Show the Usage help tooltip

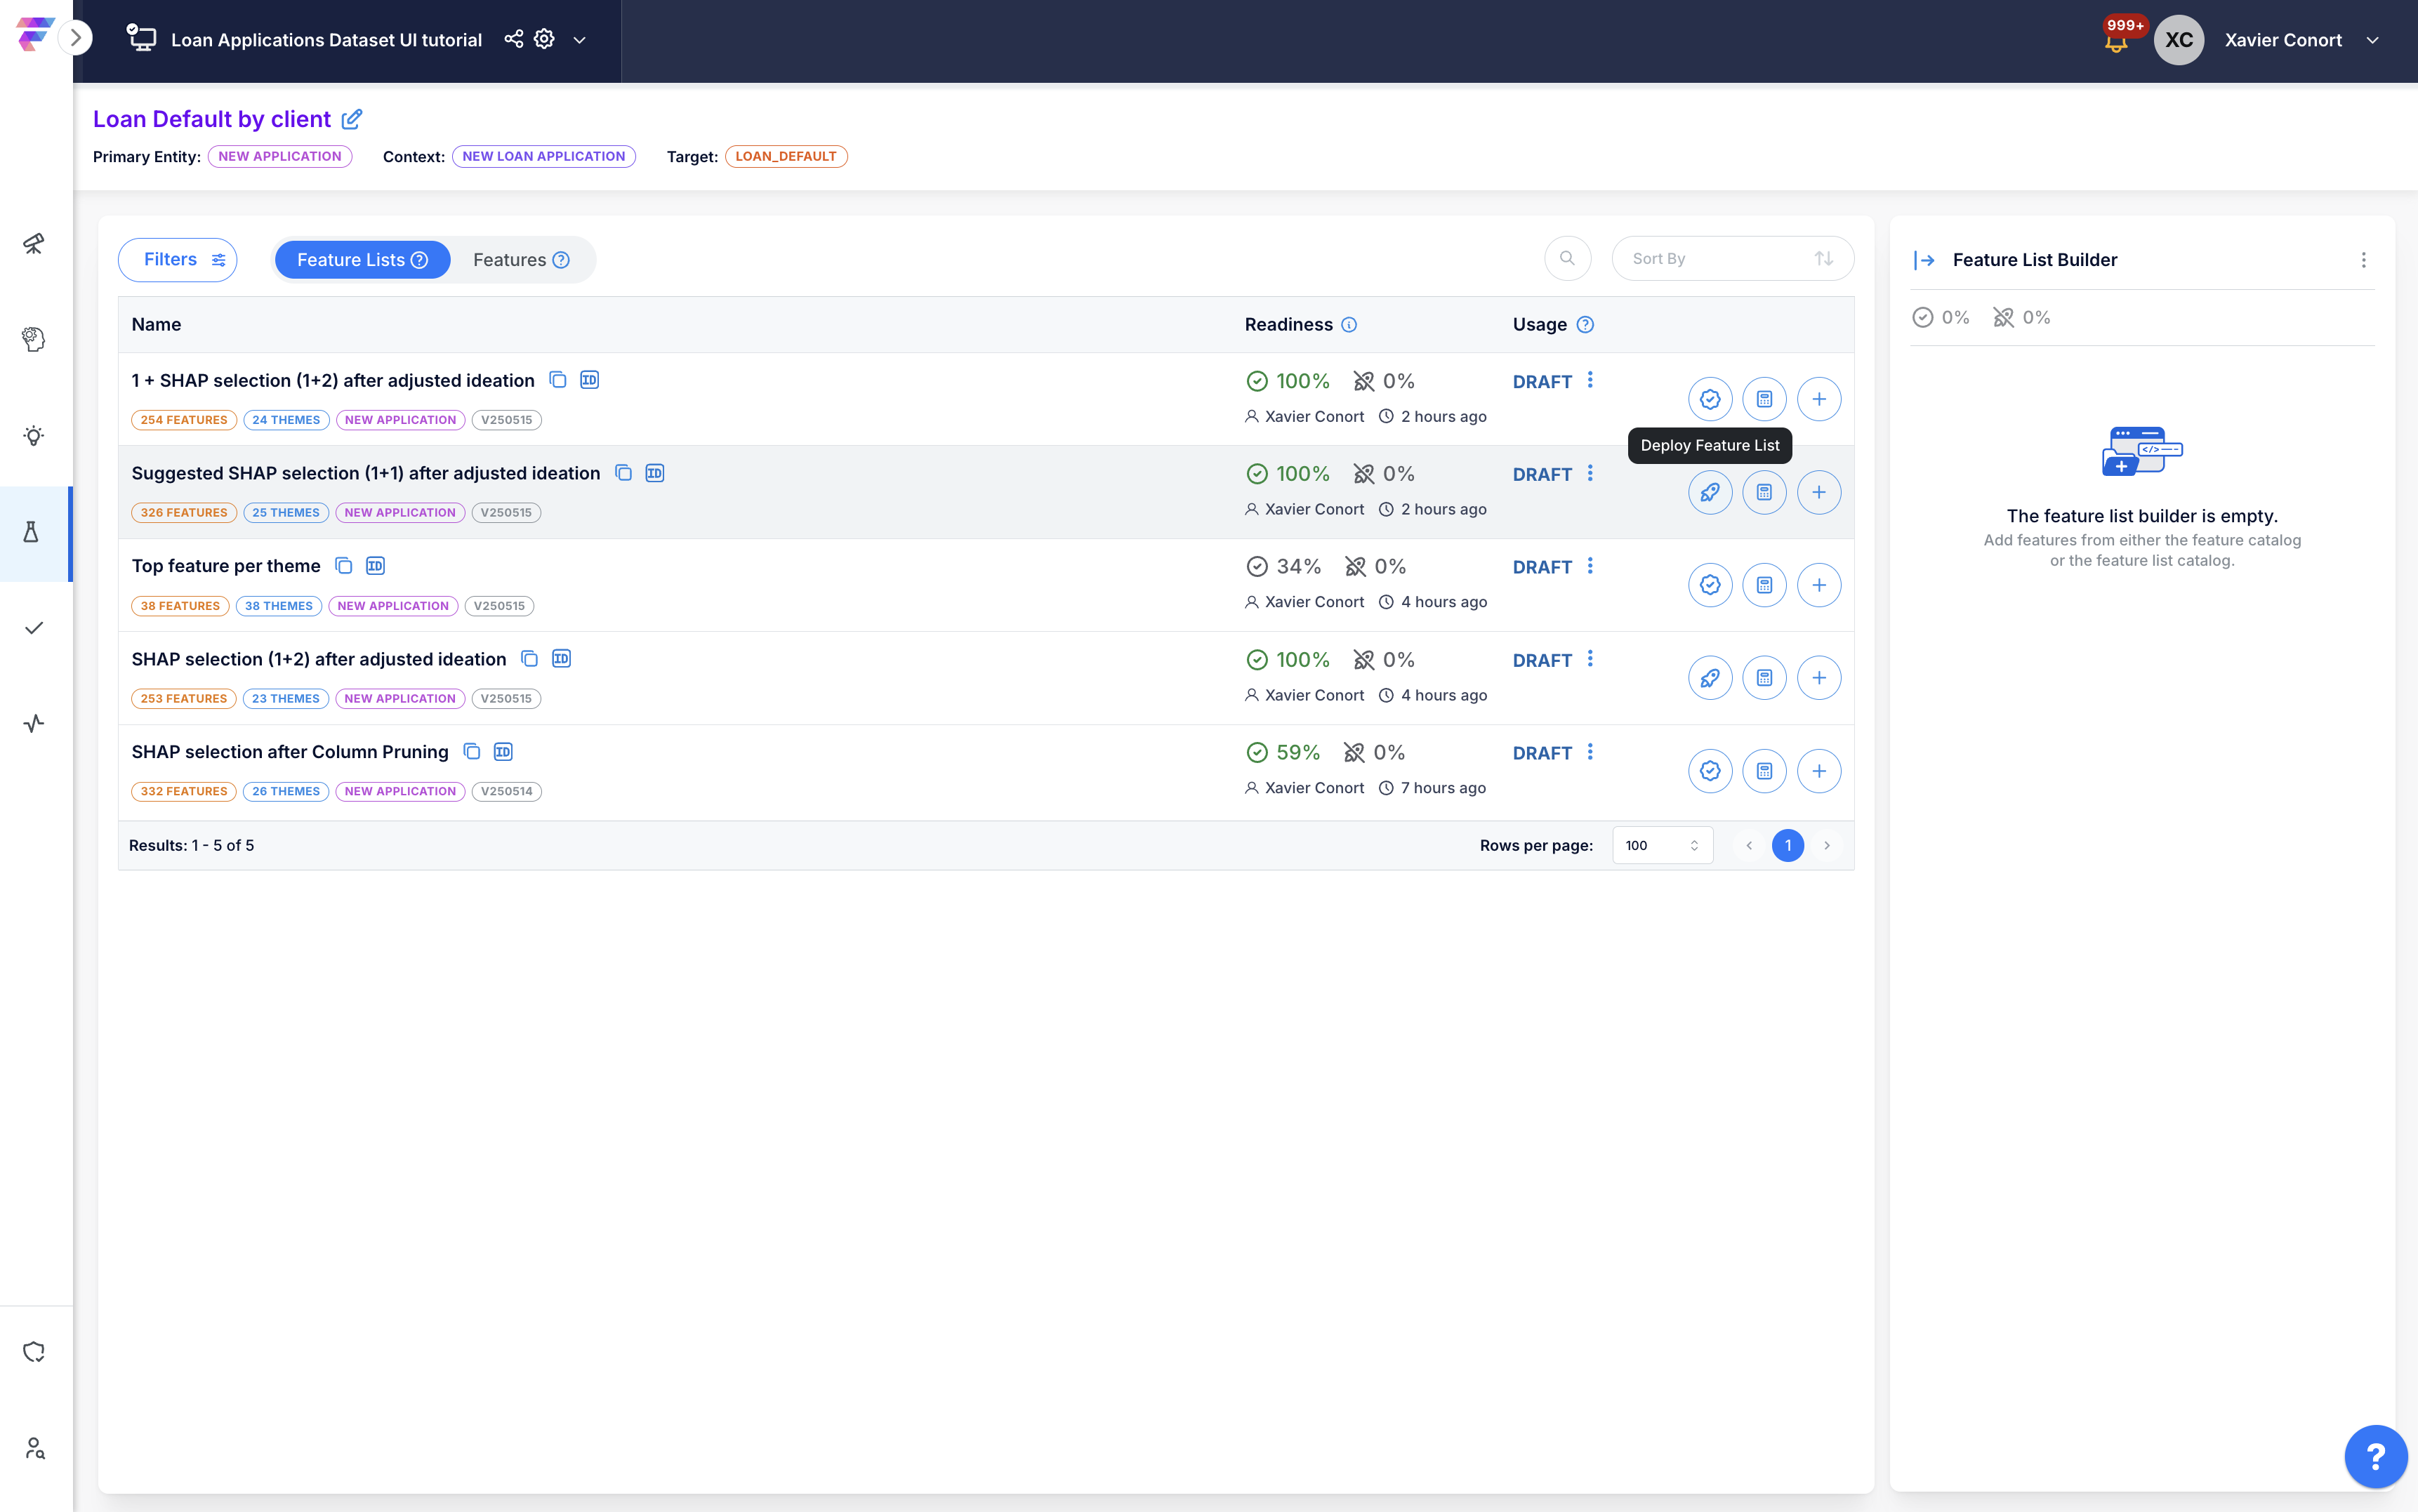pos(1585,325)
